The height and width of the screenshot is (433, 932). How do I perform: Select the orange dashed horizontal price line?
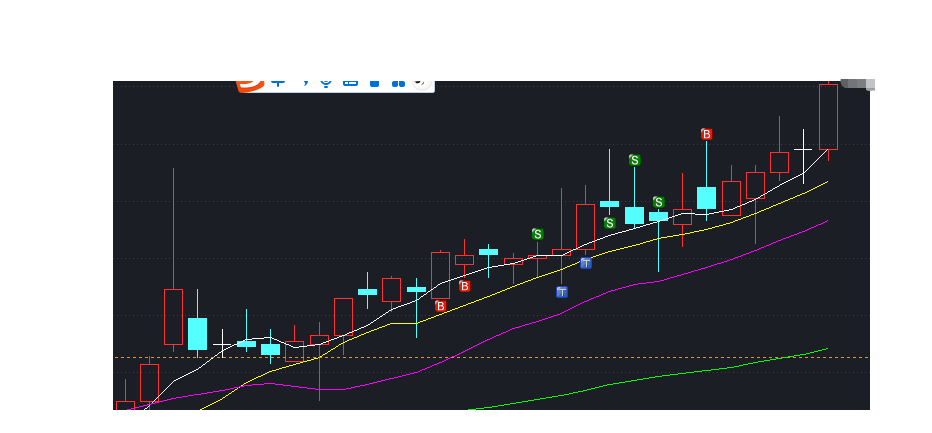pos(492,357)
